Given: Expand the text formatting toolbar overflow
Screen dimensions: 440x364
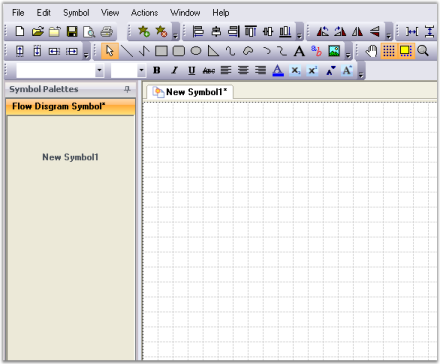Looking at the screenshot, I should point(361,71).
